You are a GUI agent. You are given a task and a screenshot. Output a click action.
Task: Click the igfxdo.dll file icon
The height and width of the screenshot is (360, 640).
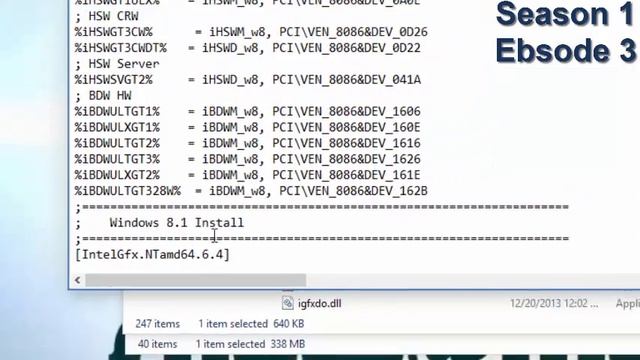coord(287,303)
